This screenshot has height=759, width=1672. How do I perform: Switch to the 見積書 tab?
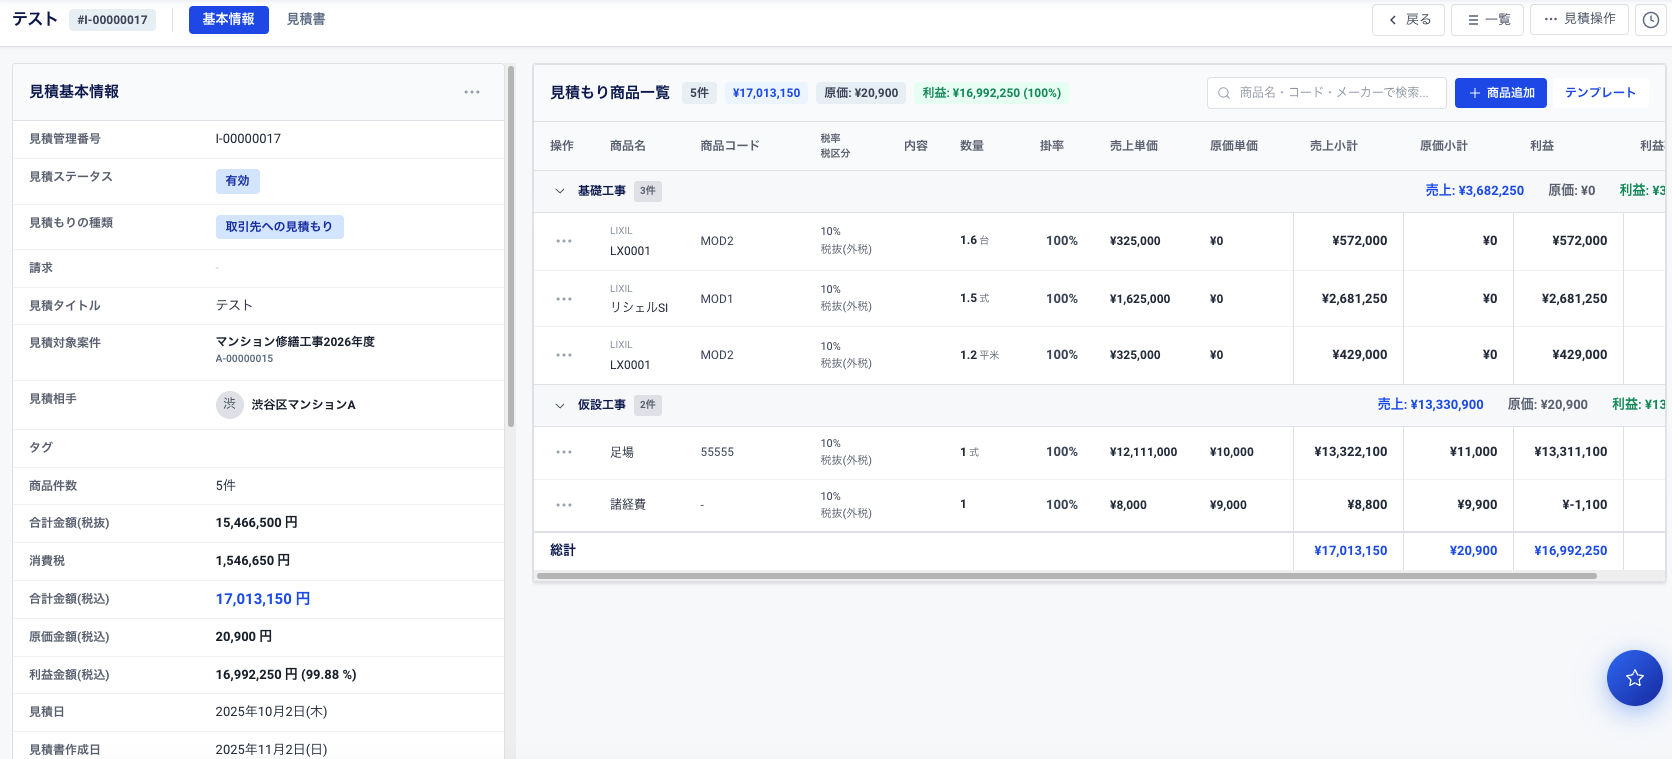306,19
